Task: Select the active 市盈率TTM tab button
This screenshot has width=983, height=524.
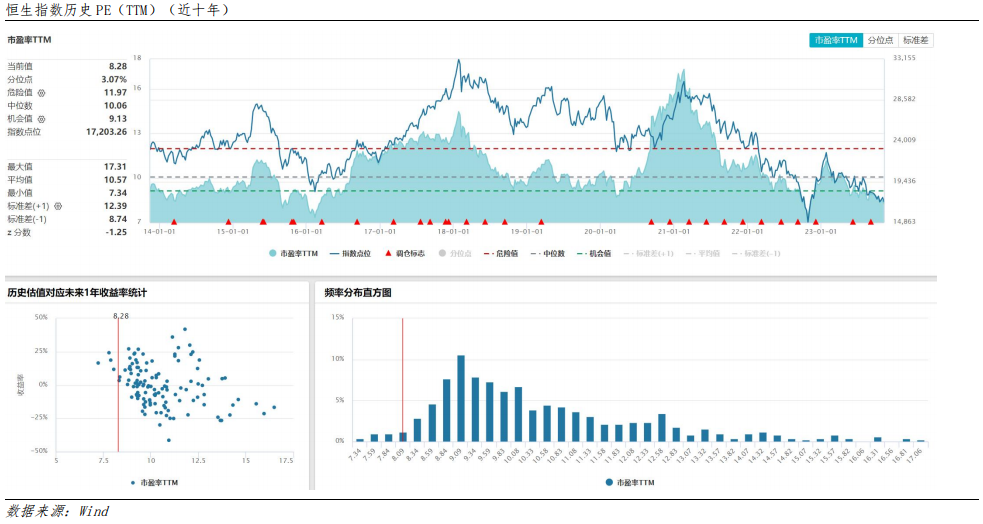Action: click(836, 40)
